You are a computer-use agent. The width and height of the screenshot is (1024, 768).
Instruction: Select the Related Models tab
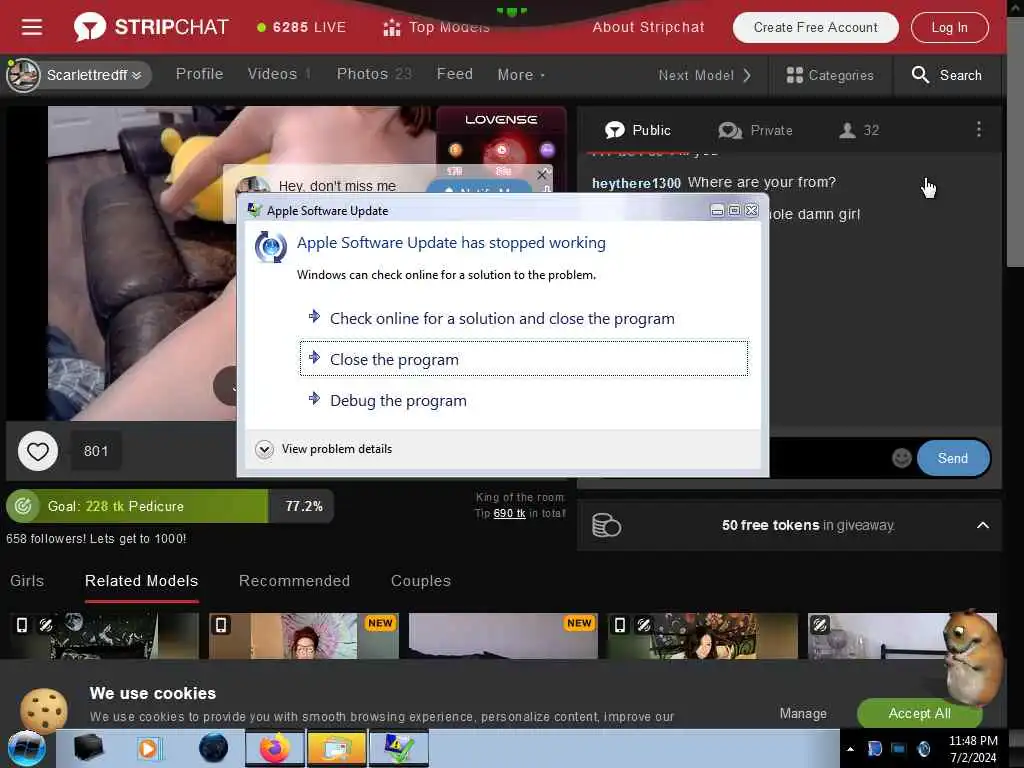(141, 581)
